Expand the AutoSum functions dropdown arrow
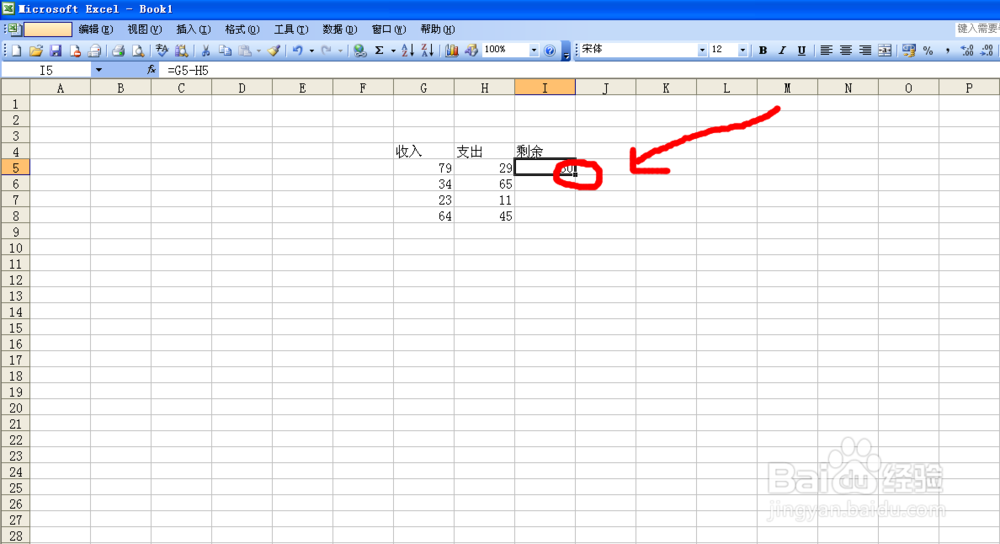This screenshot has height=544, width=1000. tap(393, 50)
